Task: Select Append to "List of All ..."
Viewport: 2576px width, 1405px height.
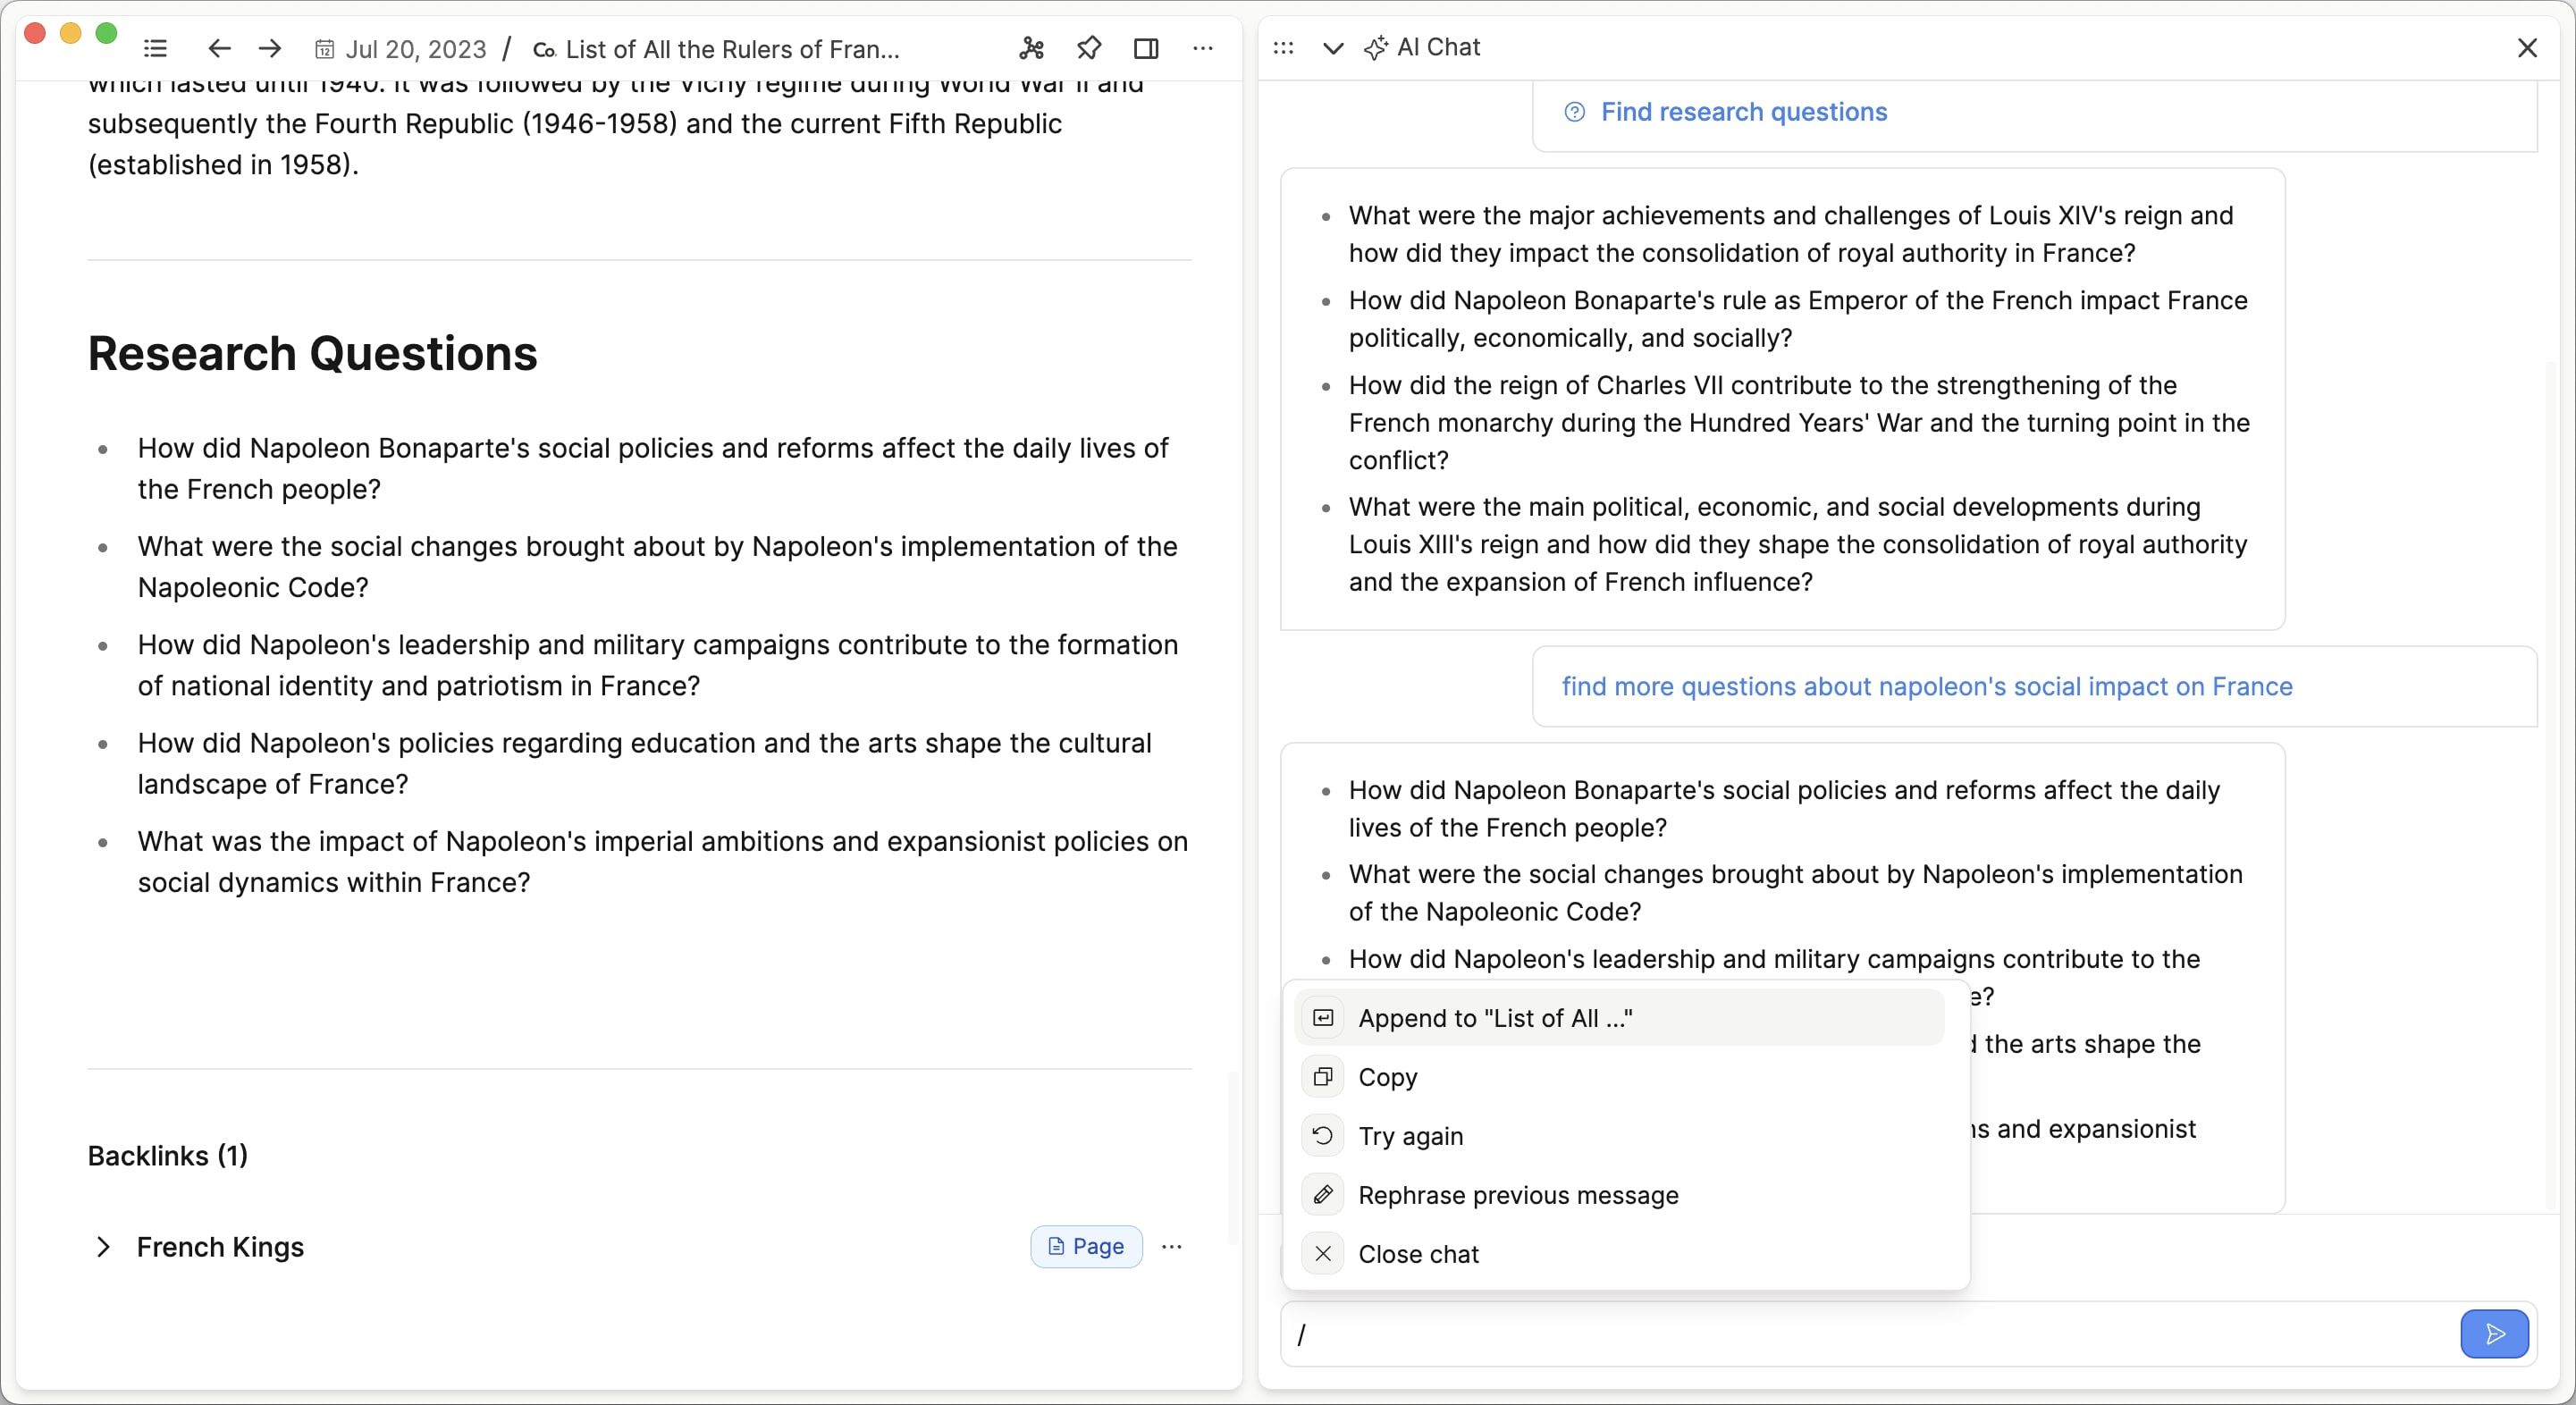Action: pyautogui.click(x=1495, y=1018)
